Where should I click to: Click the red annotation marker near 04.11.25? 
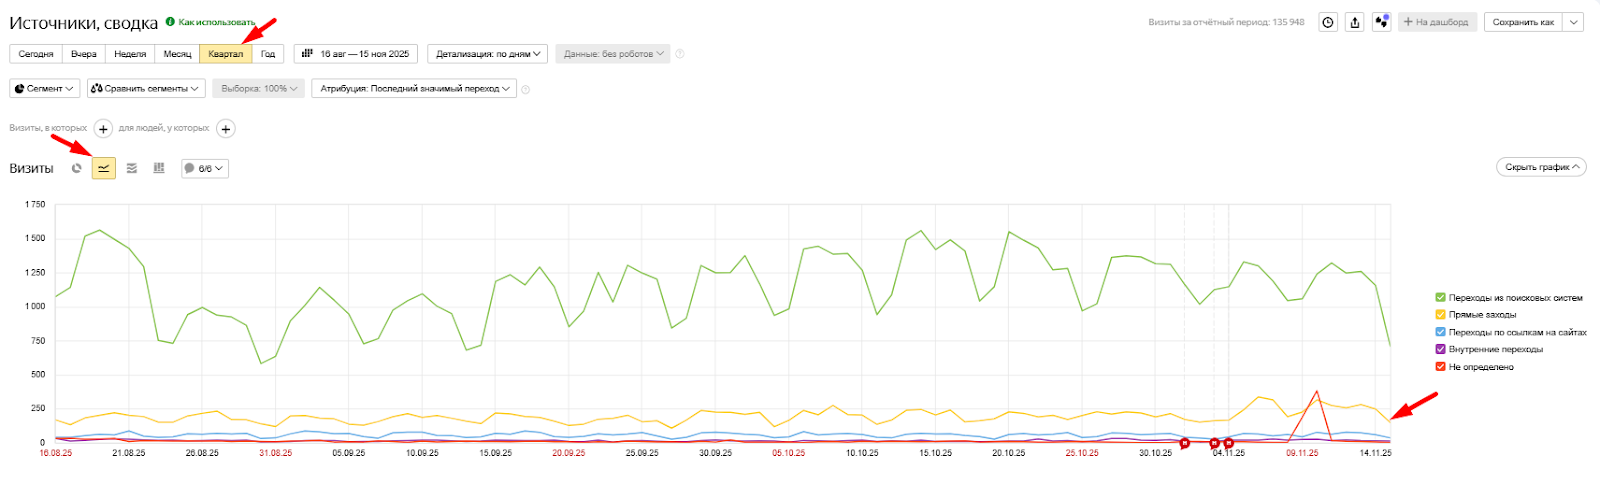pos(1214,443)
